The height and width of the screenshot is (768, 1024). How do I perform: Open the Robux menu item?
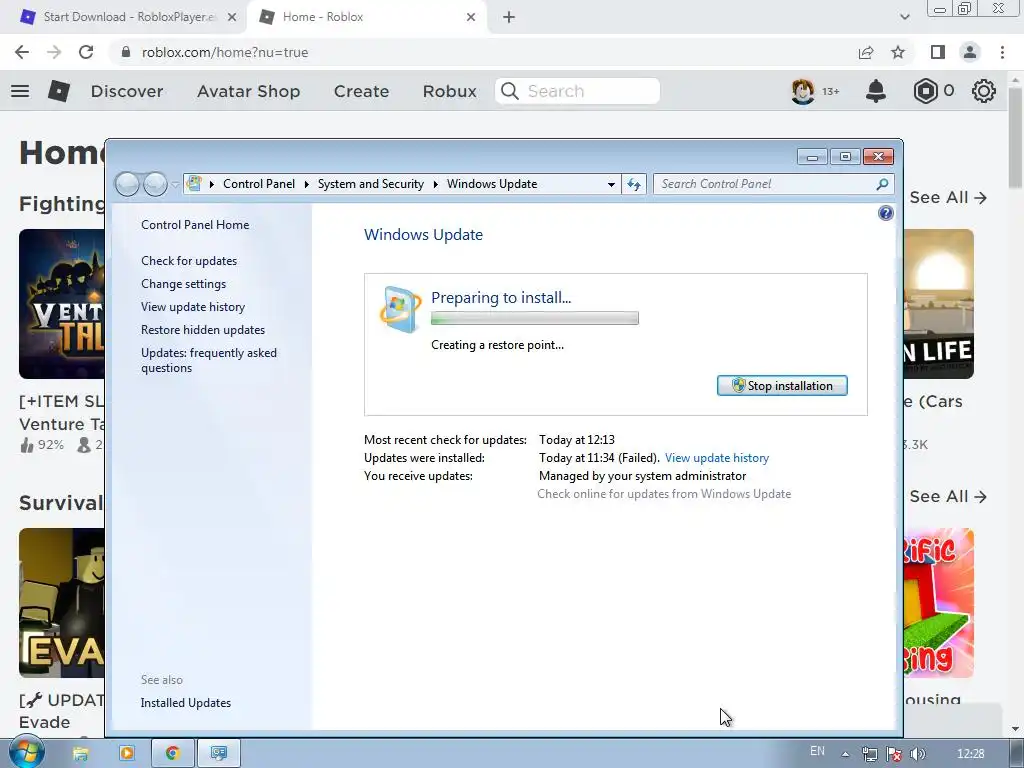pos(449,91)
